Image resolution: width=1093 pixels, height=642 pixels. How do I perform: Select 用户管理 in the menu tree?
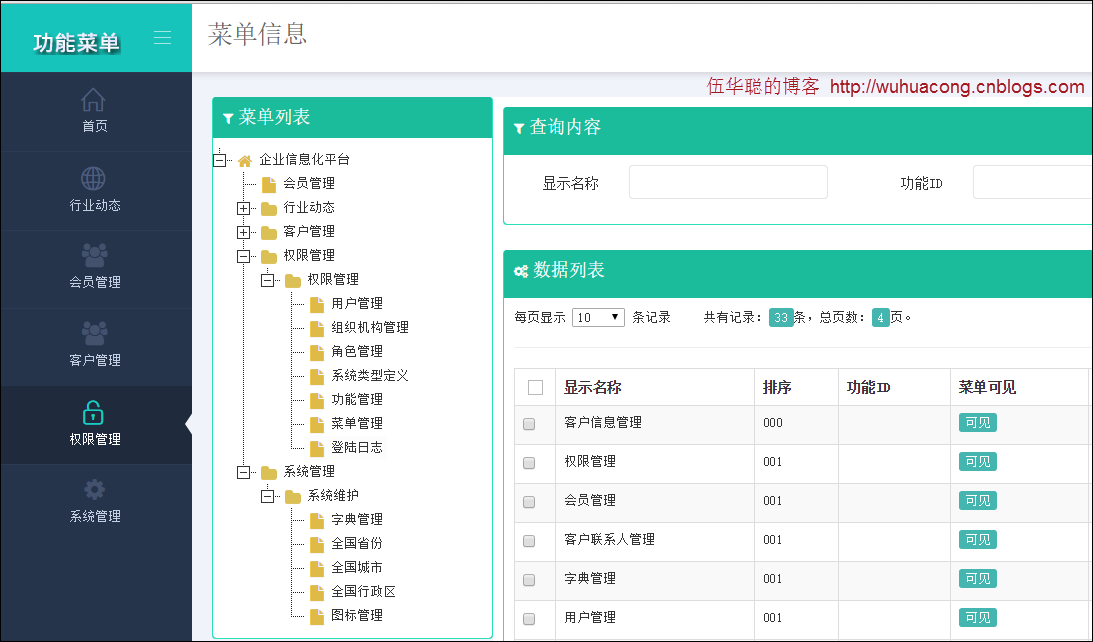click(357, 304)
